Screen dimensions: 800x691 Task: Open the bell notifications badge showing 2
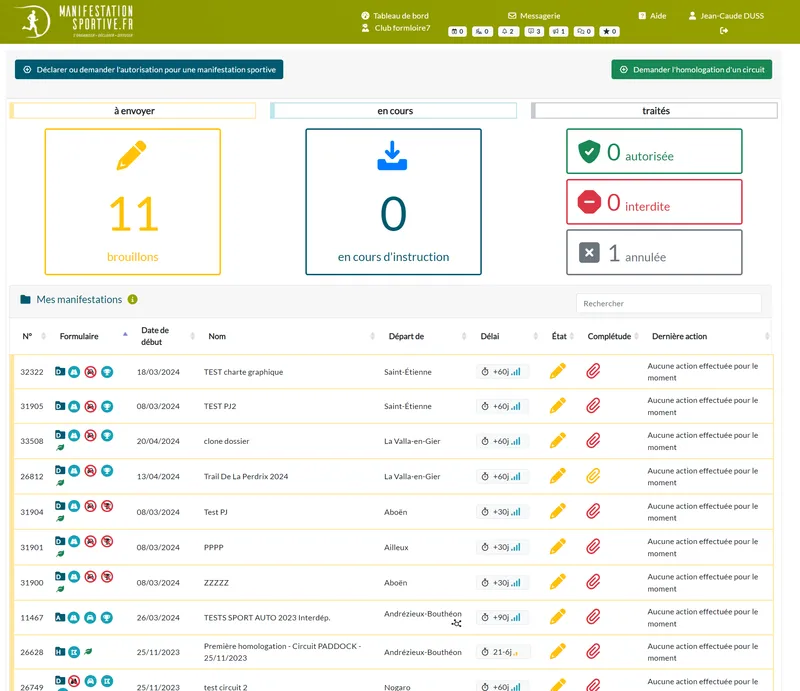(508, 32)
